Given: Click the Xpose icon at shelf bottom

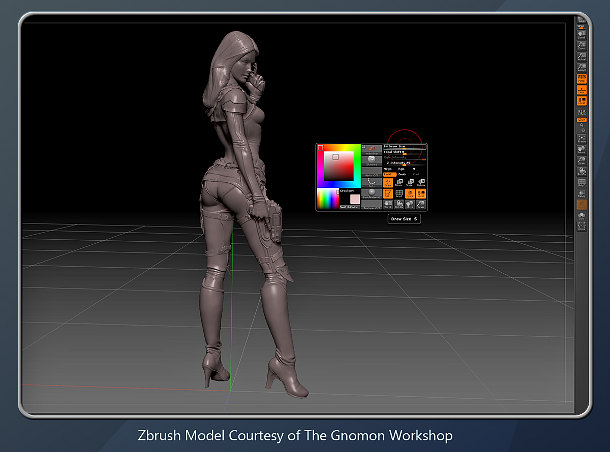Looking at the screenshot, I should 582,226.
